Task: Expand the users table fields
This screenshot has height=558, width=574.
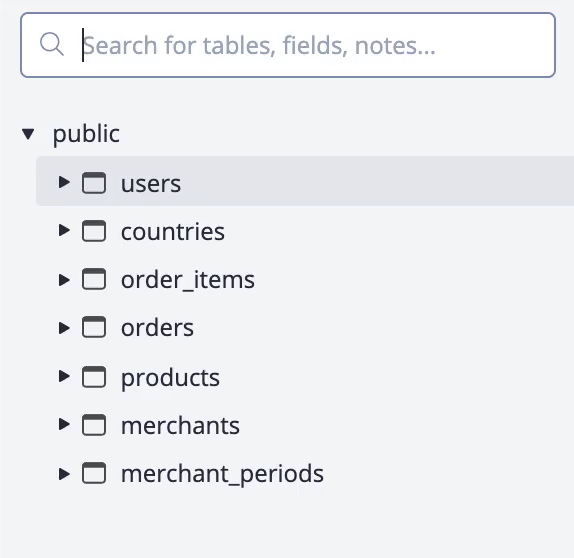Action: (64, 182)
